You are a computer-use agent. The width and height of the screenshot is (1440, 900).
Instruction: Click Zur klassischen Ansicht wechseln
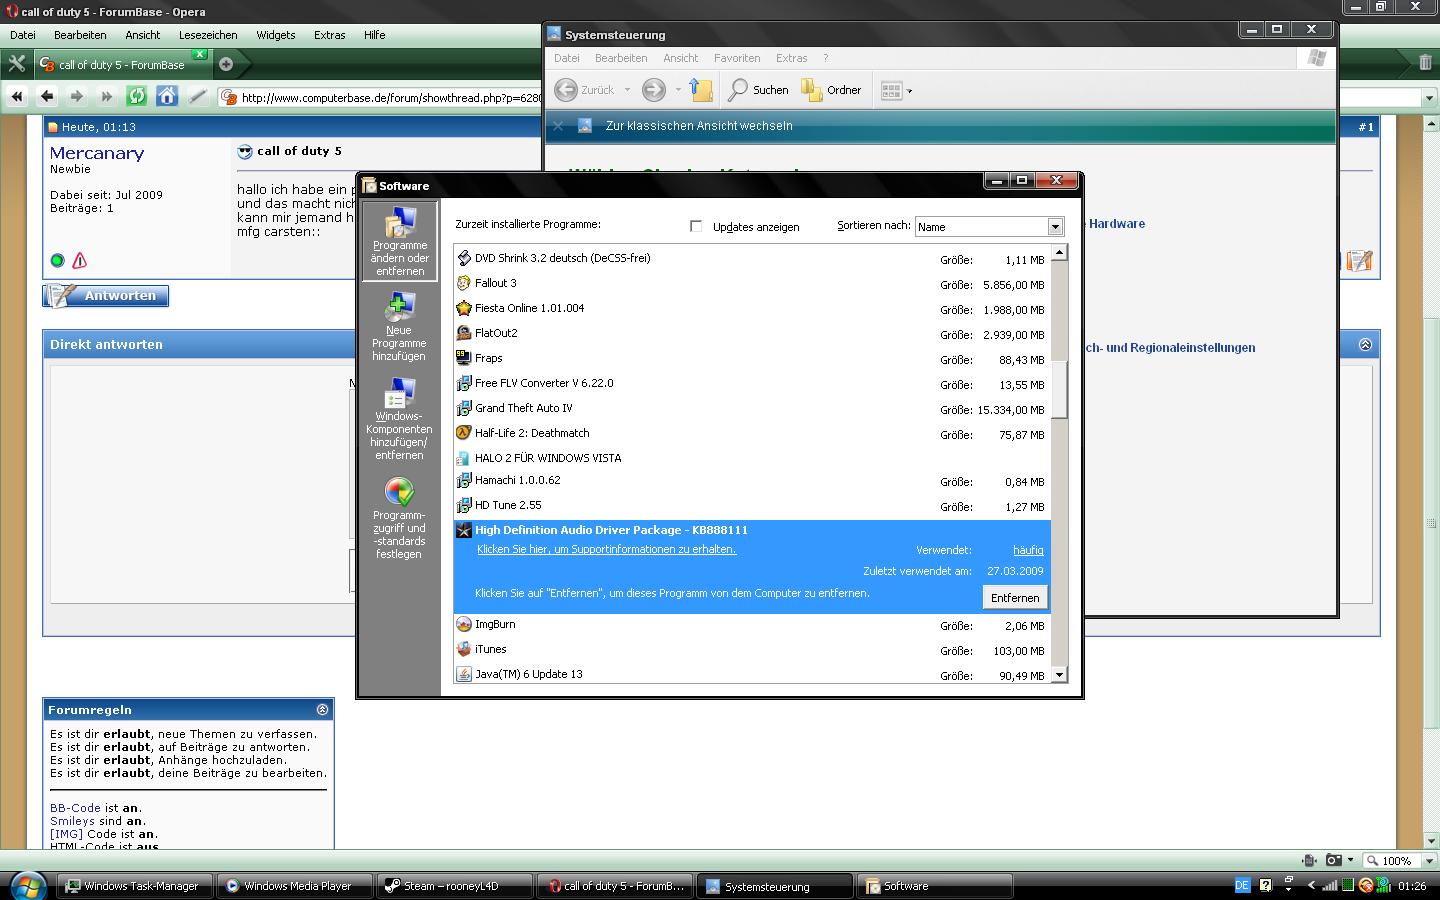pos(699,126)
